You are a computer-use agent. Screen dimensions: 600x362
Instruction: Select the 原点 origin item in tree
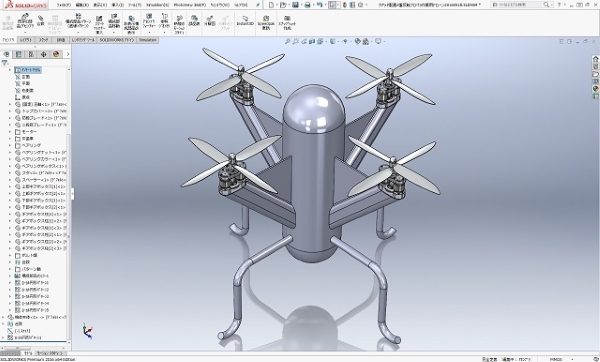pos(26,97)
